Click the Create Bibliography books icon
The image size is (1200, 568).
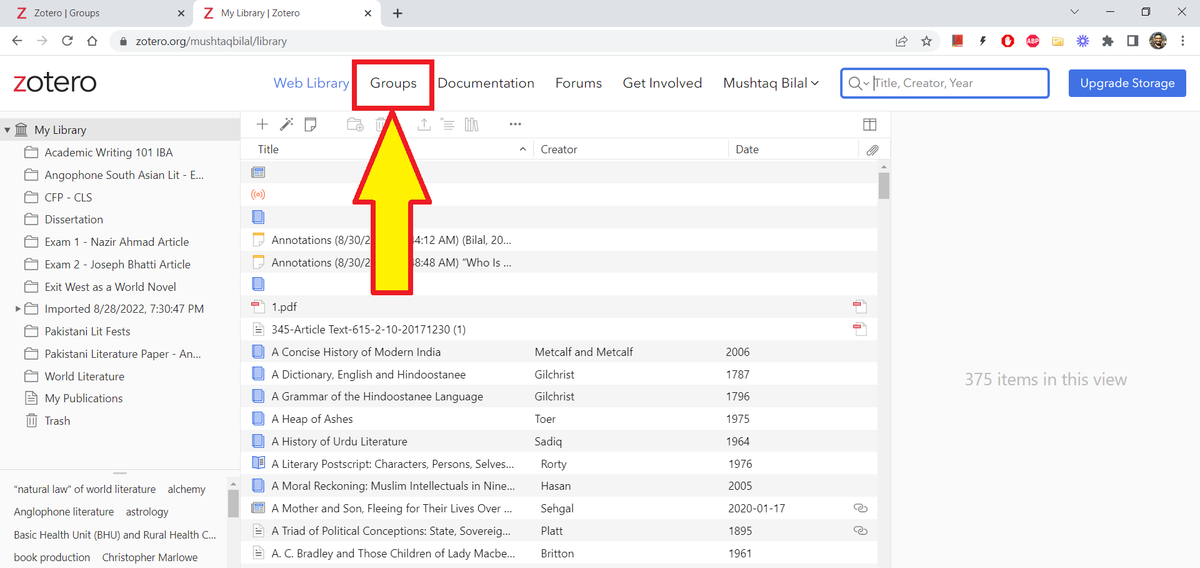pos(471,124)
